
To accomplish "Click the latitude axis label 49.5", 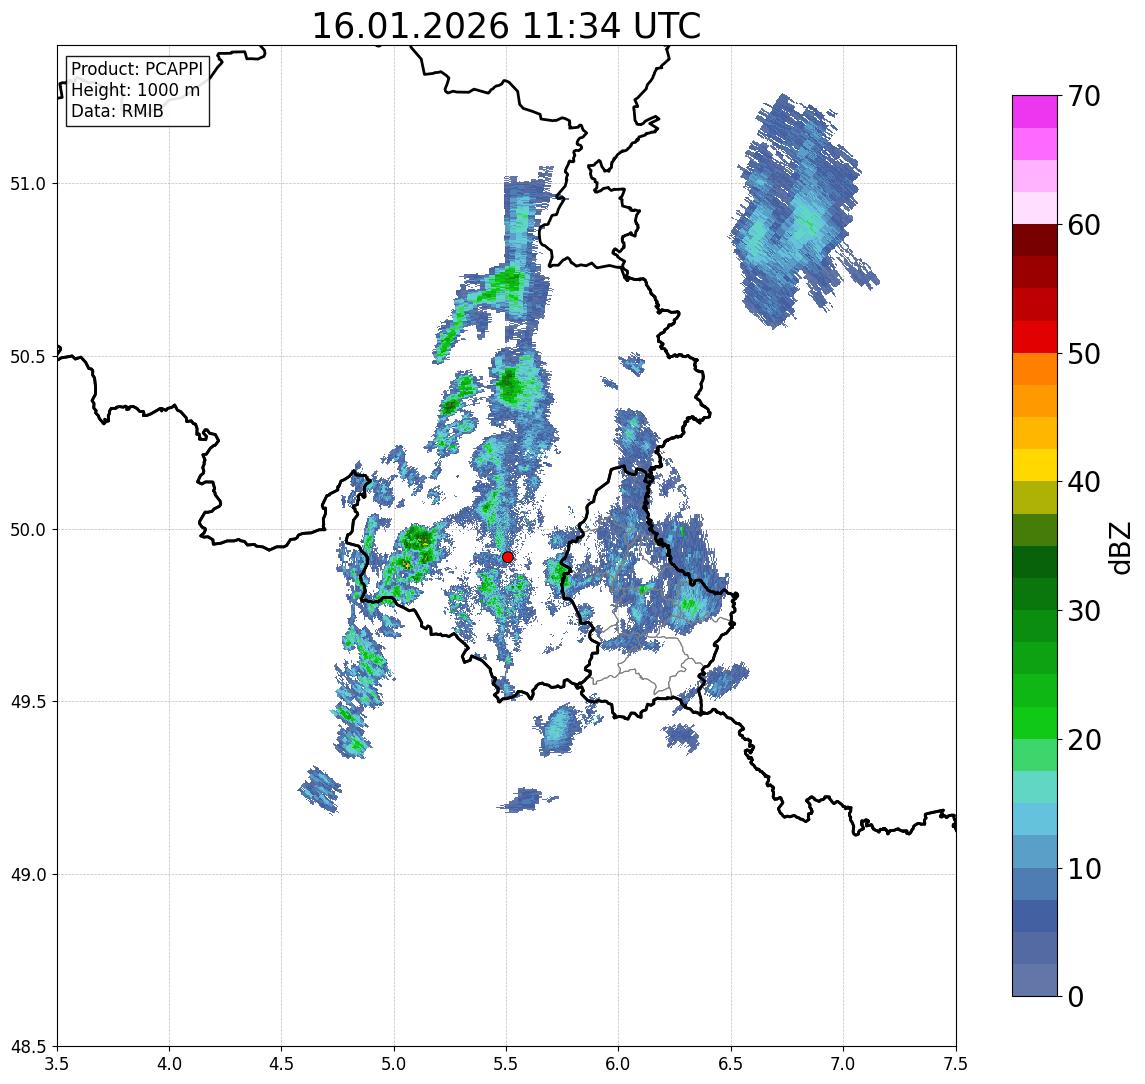I will 27,702.
